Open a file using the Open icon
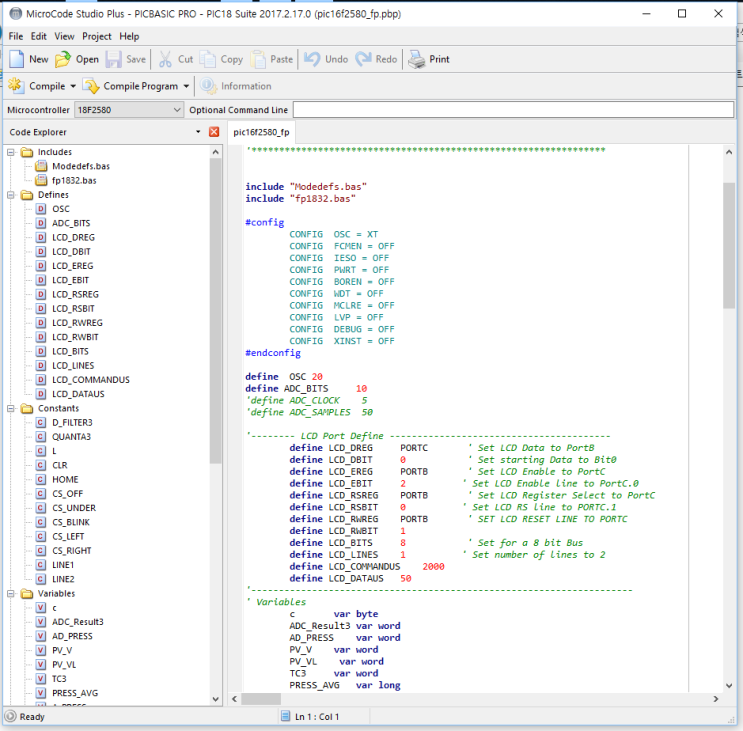 63,59
